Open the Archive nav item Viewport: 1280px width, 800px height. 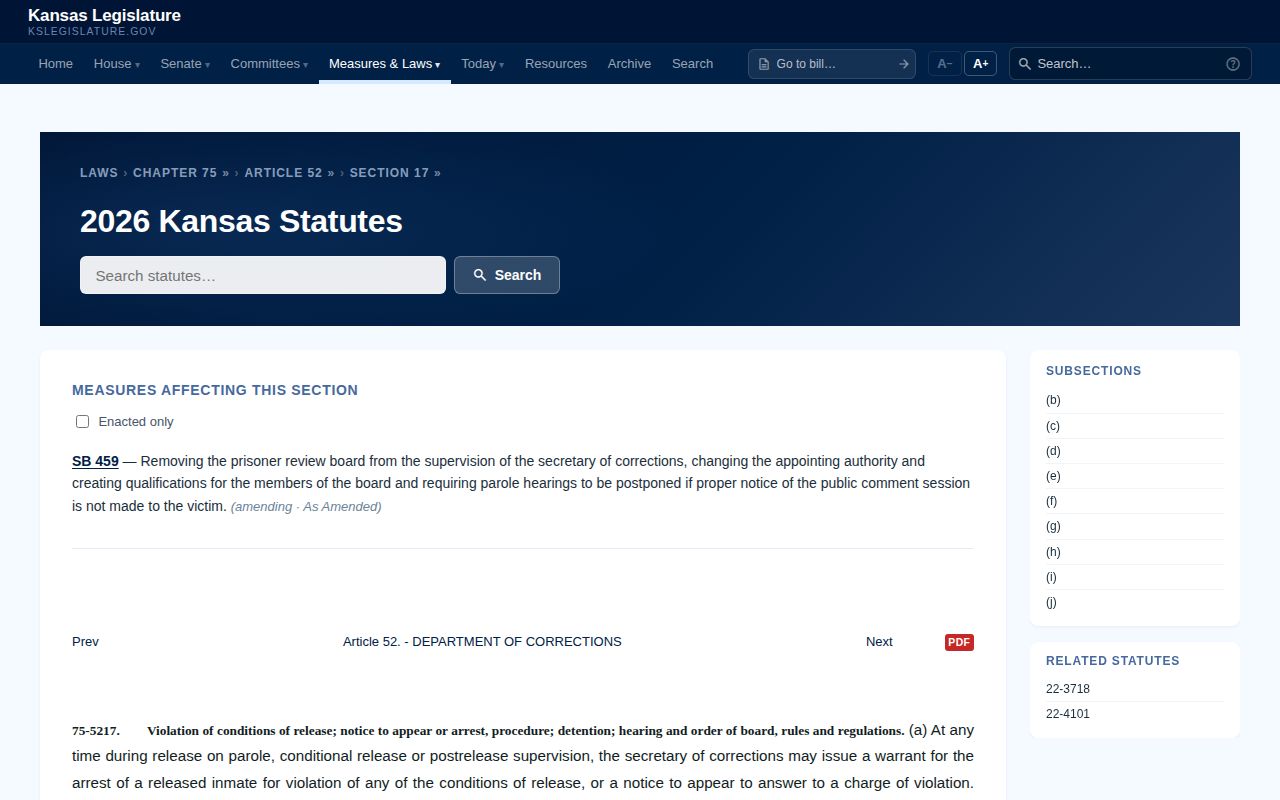(629, 64)
